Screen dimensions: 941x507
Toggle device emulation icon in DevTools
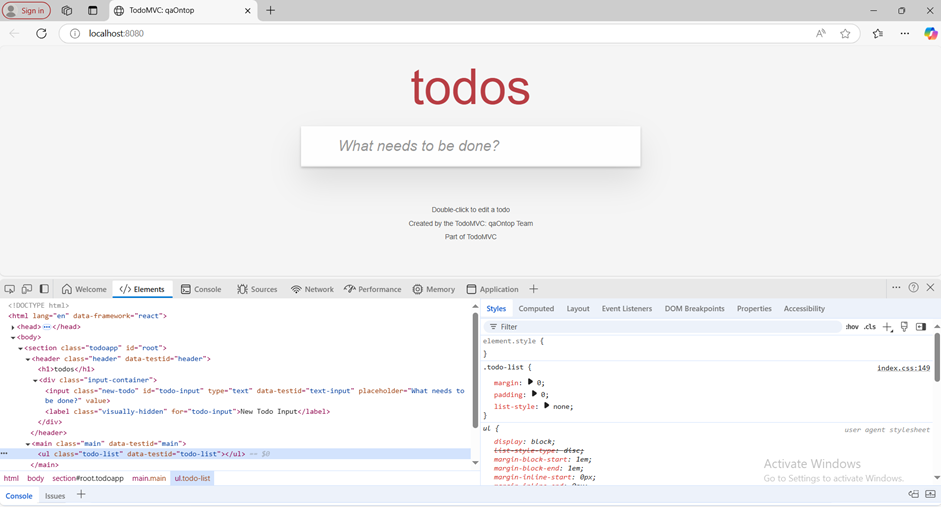coord(27,289)
